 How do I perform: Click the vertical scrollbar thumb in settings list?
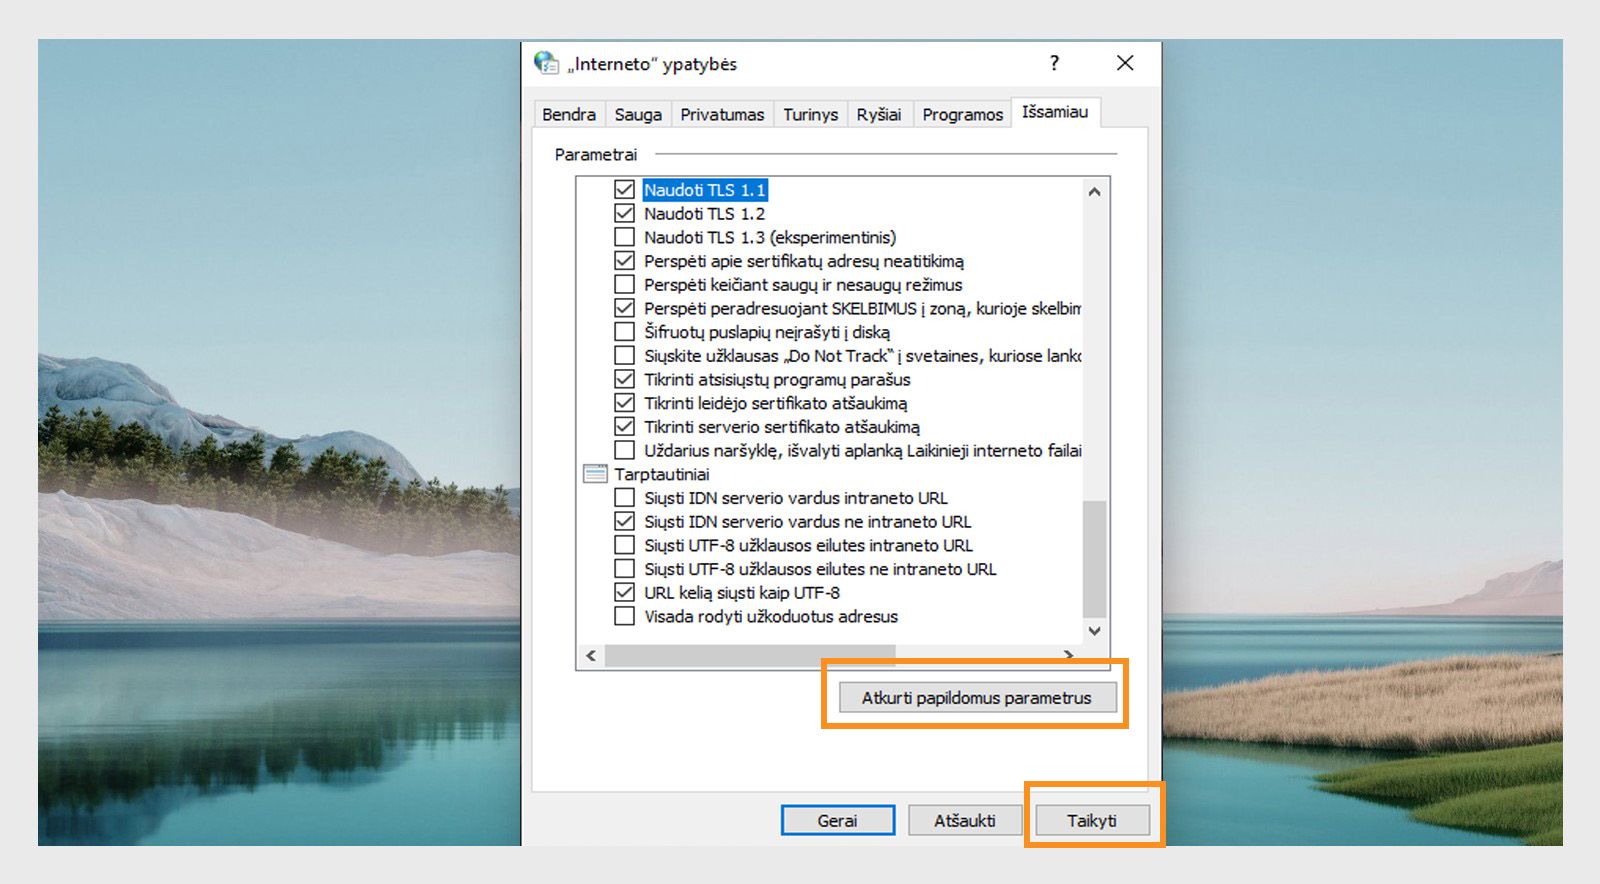(x=1094, y=559)
